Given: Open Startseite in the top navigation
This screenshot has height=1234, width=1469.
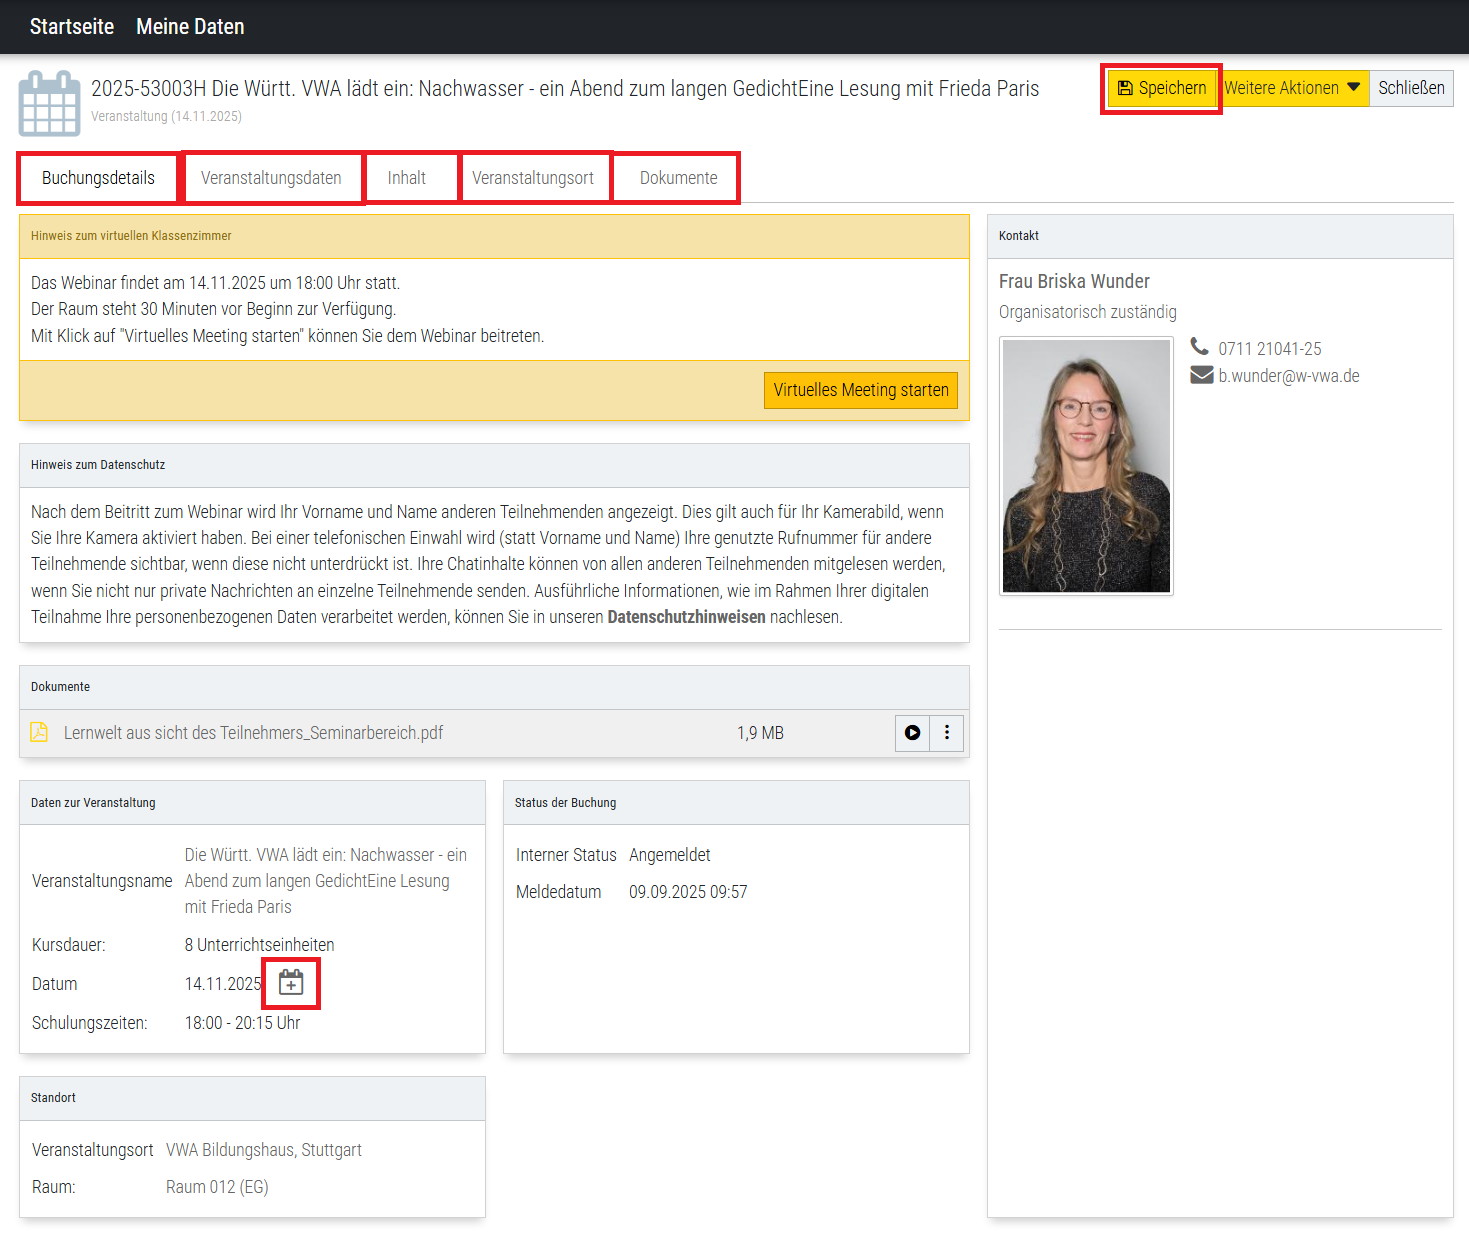Looking at the screenshot, I should point(72,27).
